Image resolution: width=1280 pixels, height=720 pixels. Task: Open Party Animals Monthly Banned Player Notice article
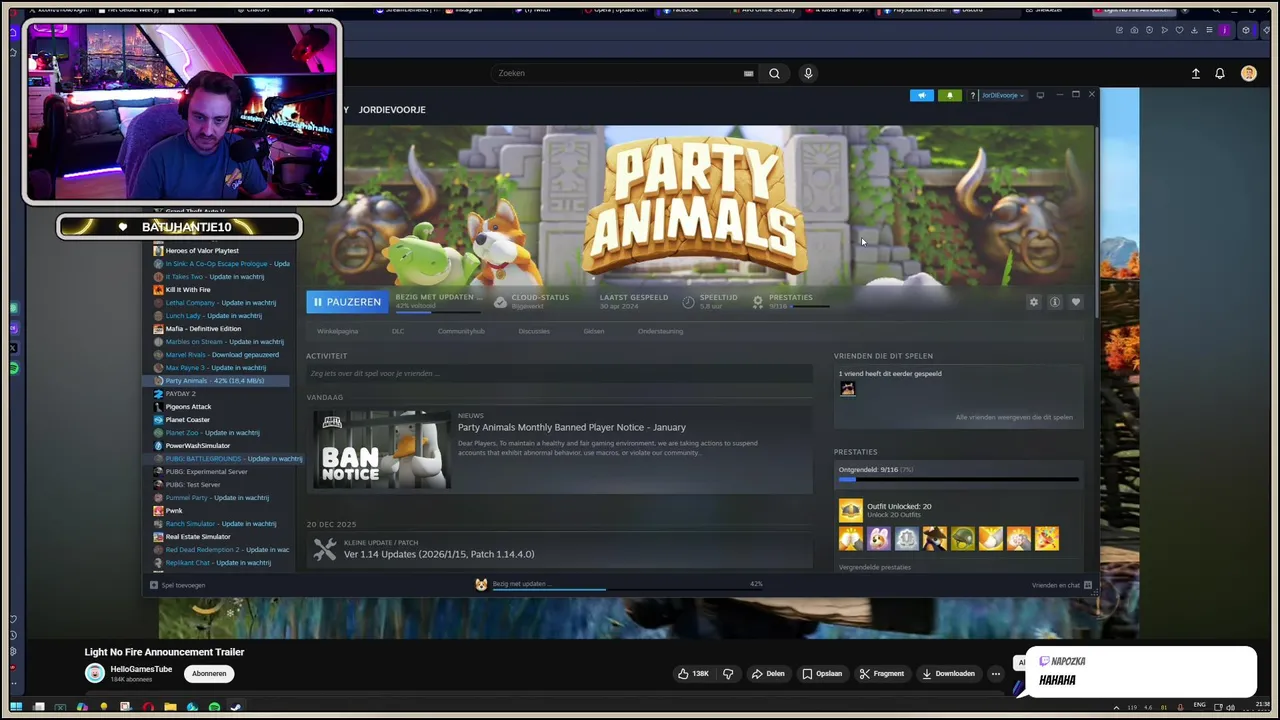tap(572, 427)
